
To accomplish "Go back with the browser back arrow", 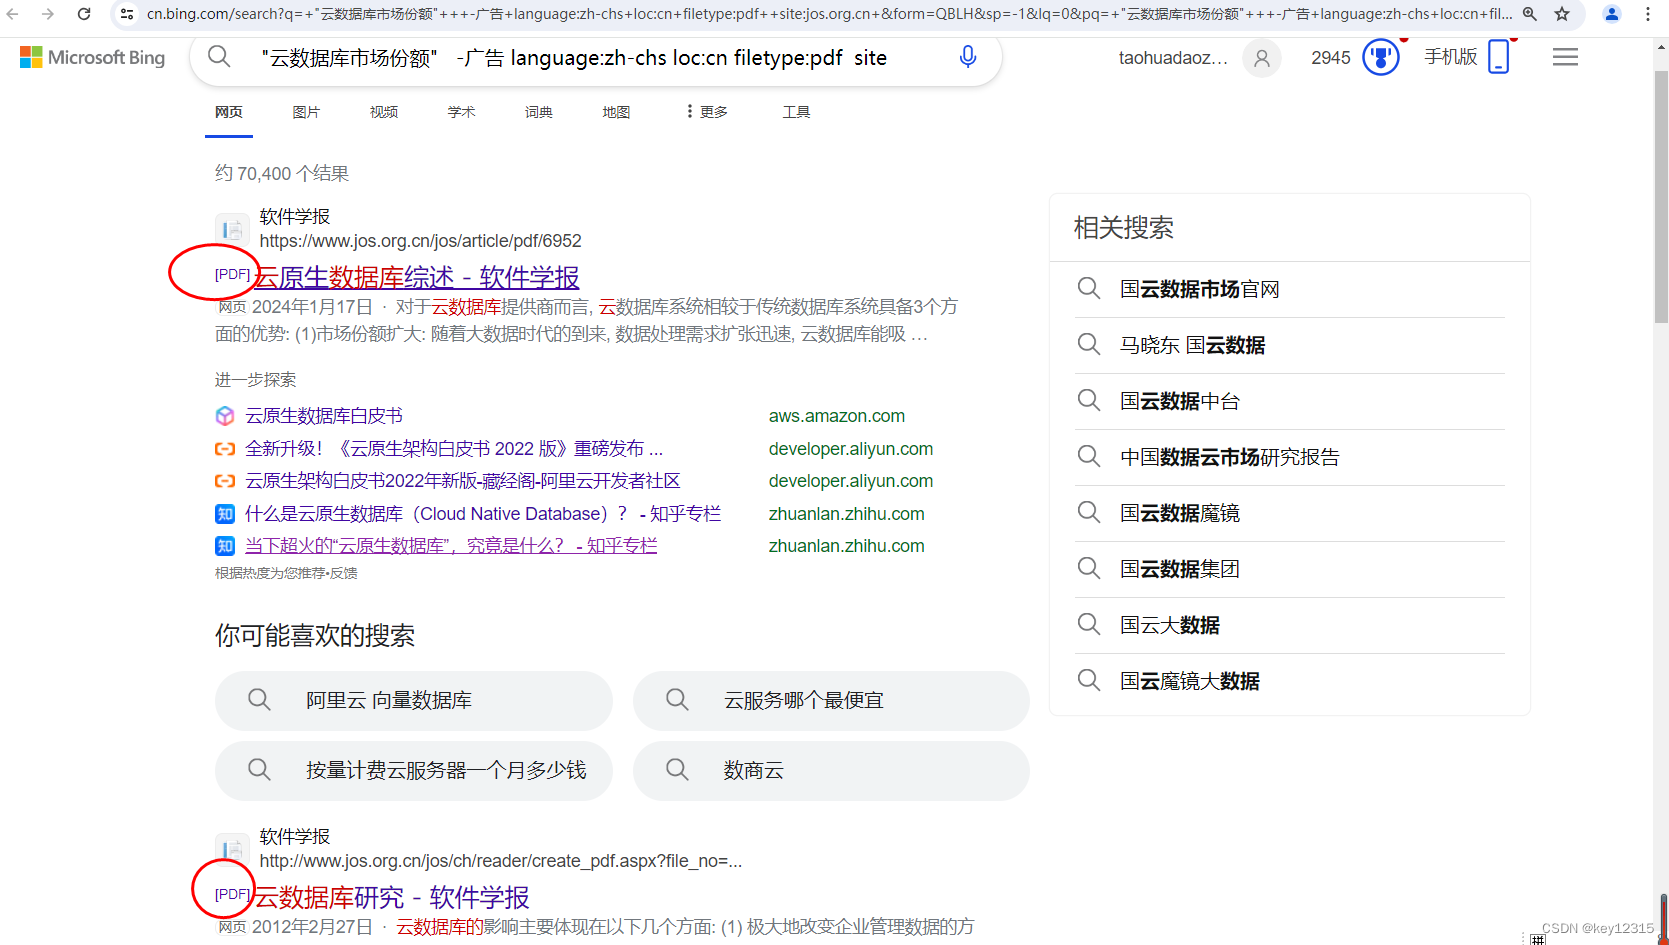I will (x=13, y=14).
